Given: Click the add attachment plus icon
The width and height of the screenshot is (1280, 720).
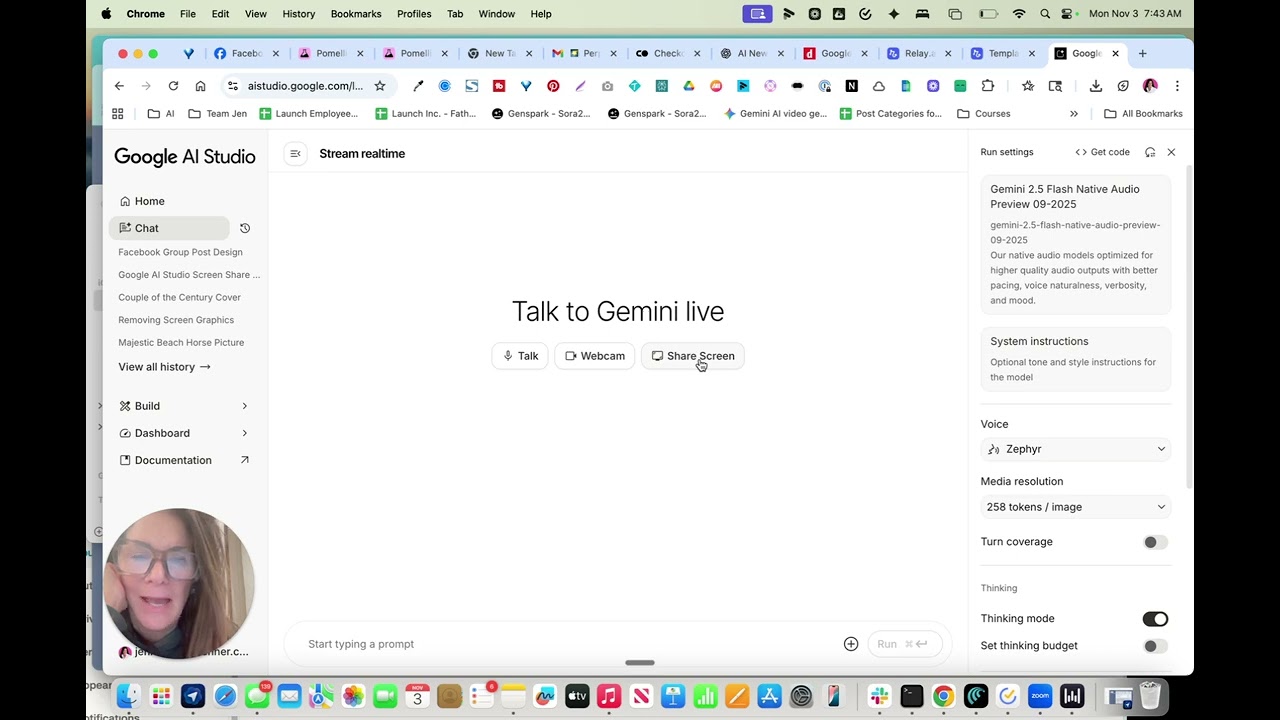Looking at the screenshot, I should 851,644.
